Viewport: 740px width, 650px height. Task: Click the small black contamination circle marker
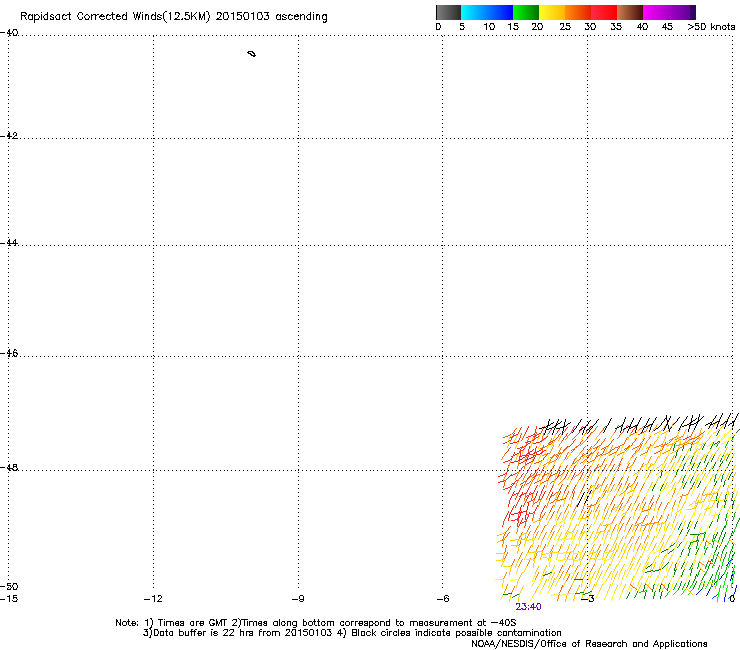click(252, 54)
